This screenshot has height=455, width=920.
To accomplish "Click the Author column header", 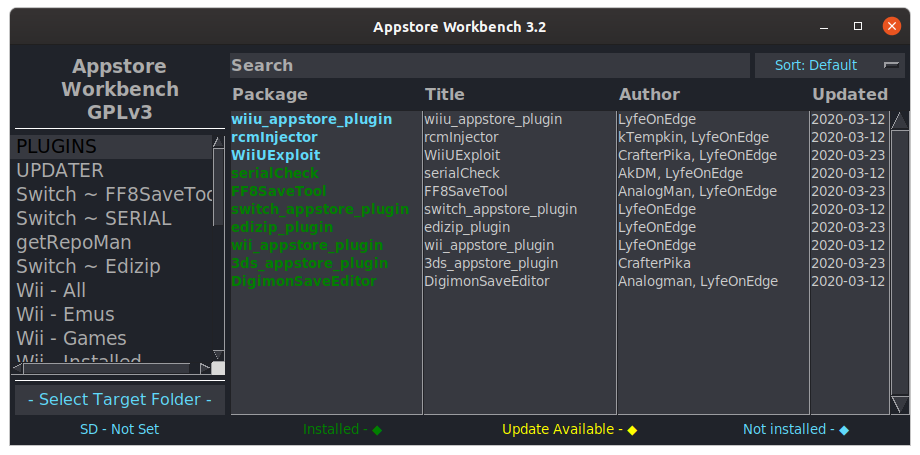I will click(650, 95).
